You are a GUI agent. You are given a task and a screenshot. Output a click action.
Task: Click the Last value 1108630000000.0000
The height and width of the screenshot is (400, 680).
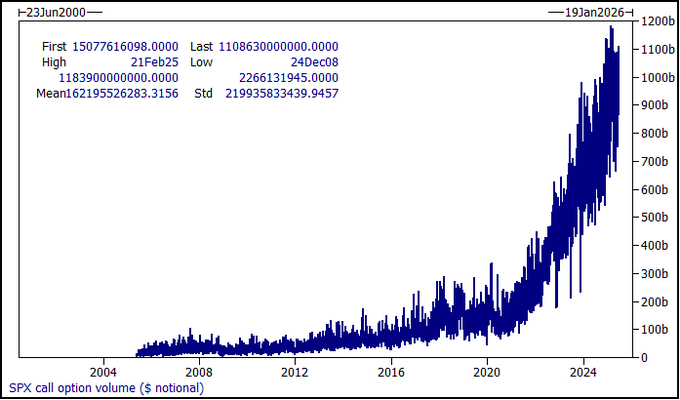point(278,47)
